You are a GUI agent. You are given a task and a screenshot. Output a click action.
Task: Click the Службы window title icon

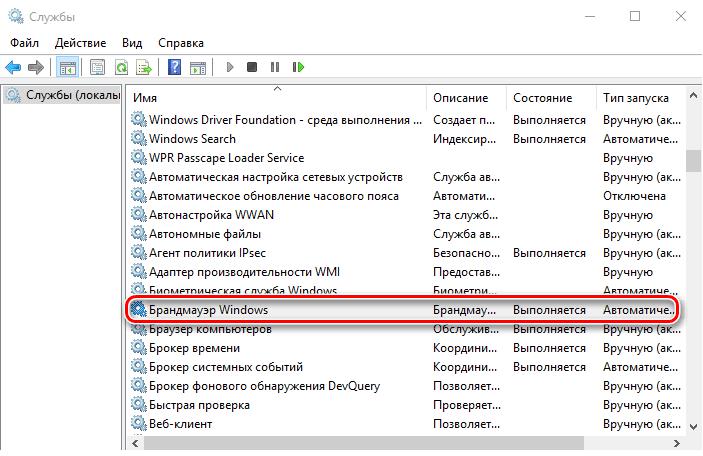16,17
